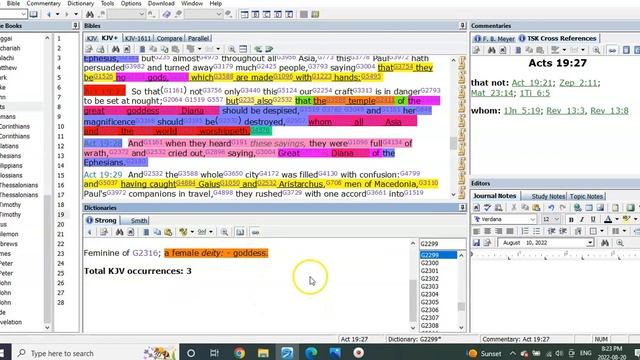
Task: Click the print icon in Bibles toolbar
Action: (100, 49)
